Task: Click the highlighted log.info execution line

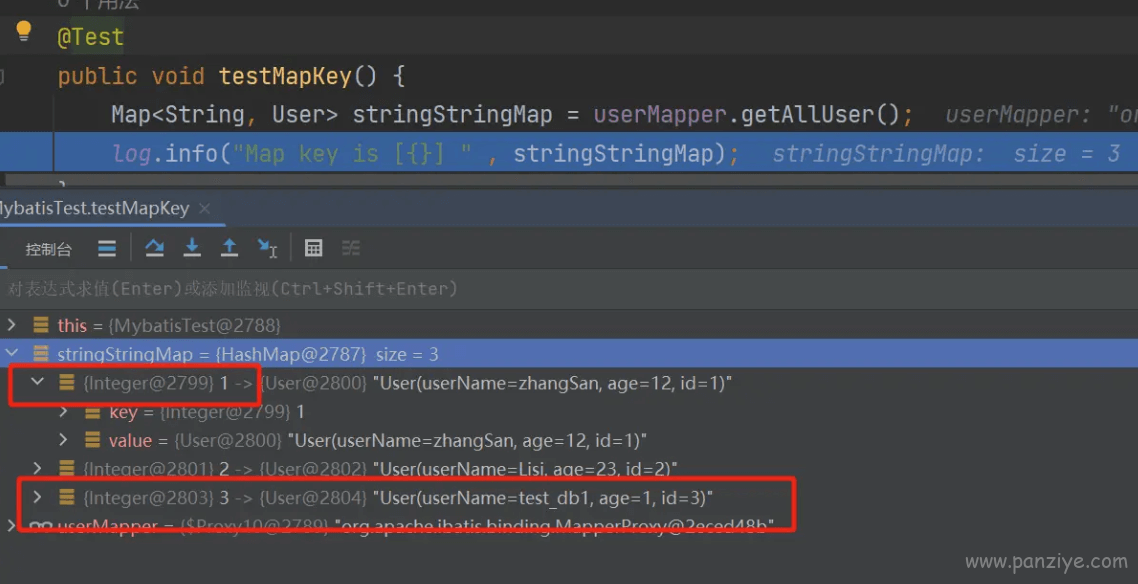Action: coord(569,152)
